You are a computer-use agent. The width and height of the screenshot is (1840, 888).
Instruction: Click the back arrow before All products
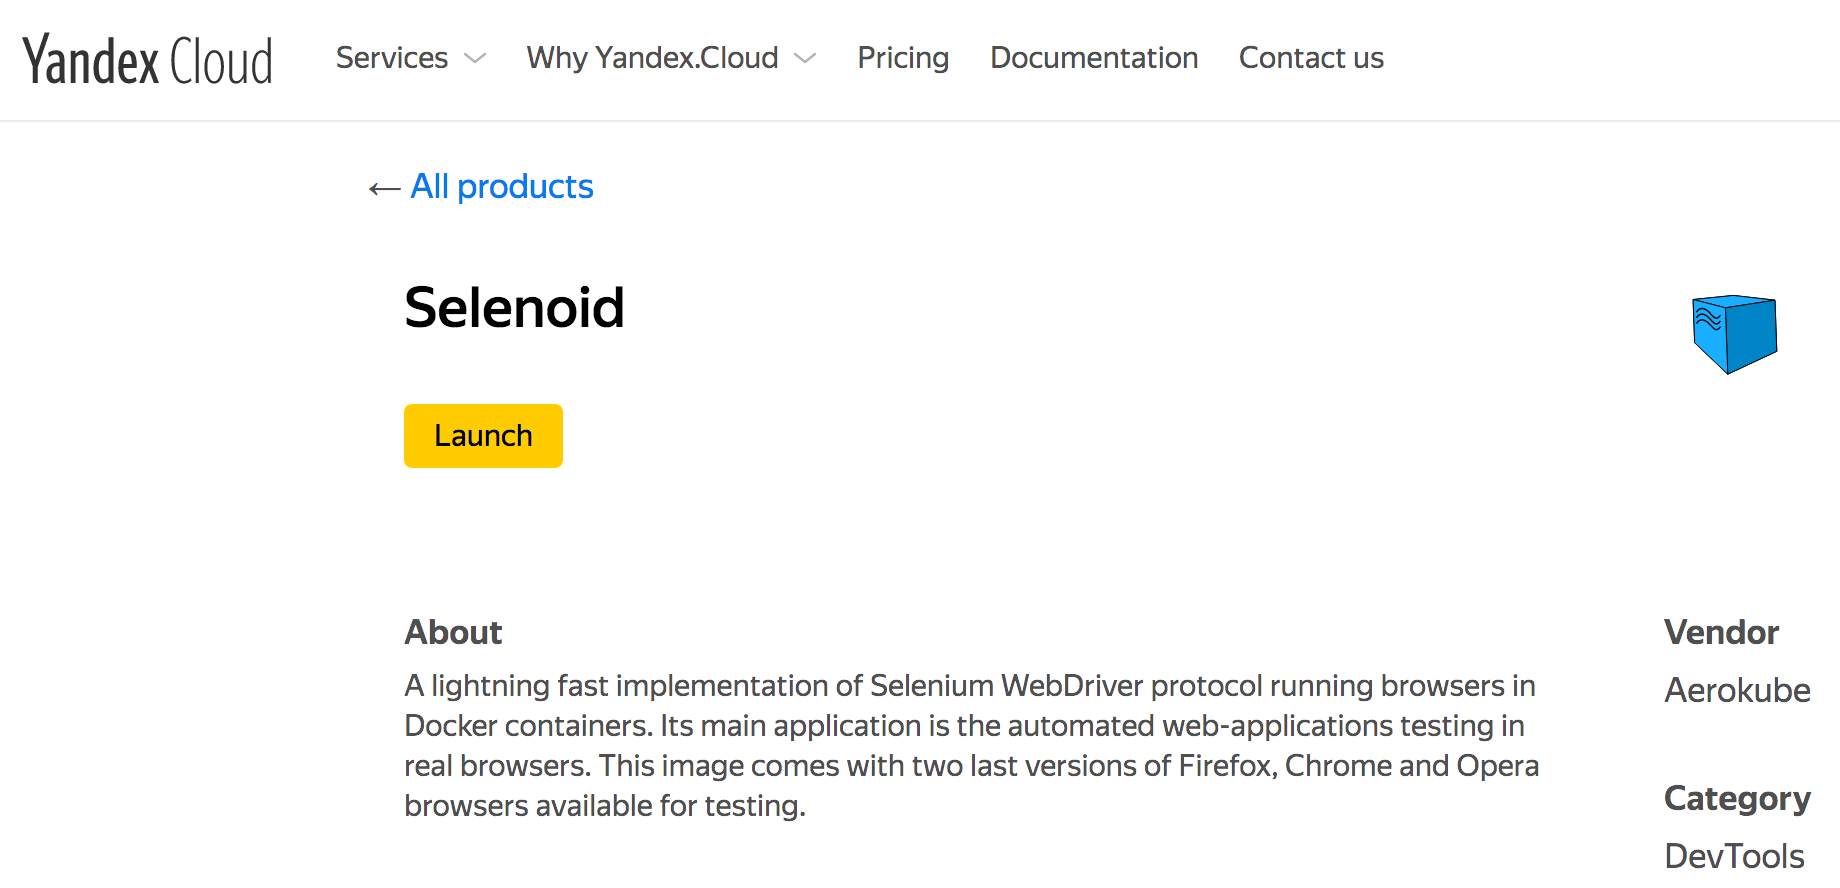[384, 188]
